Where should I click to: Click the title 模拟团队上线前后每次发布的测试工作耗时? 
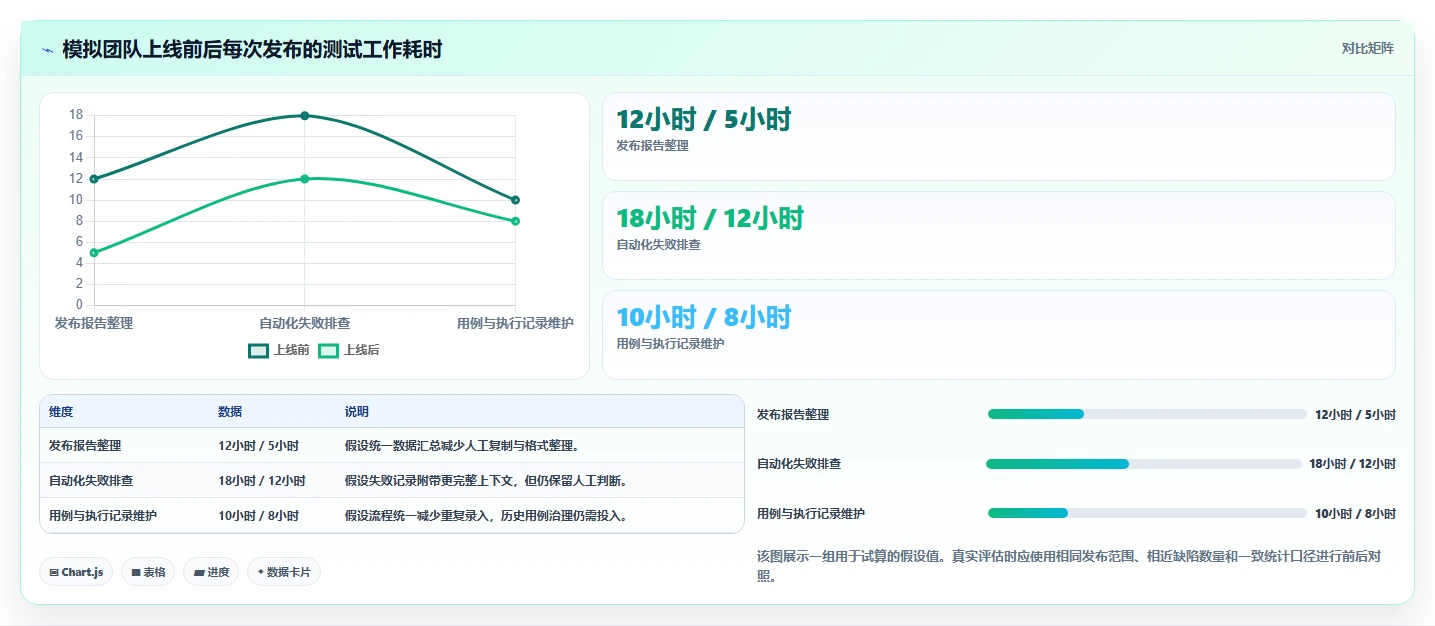click(252, 50)
